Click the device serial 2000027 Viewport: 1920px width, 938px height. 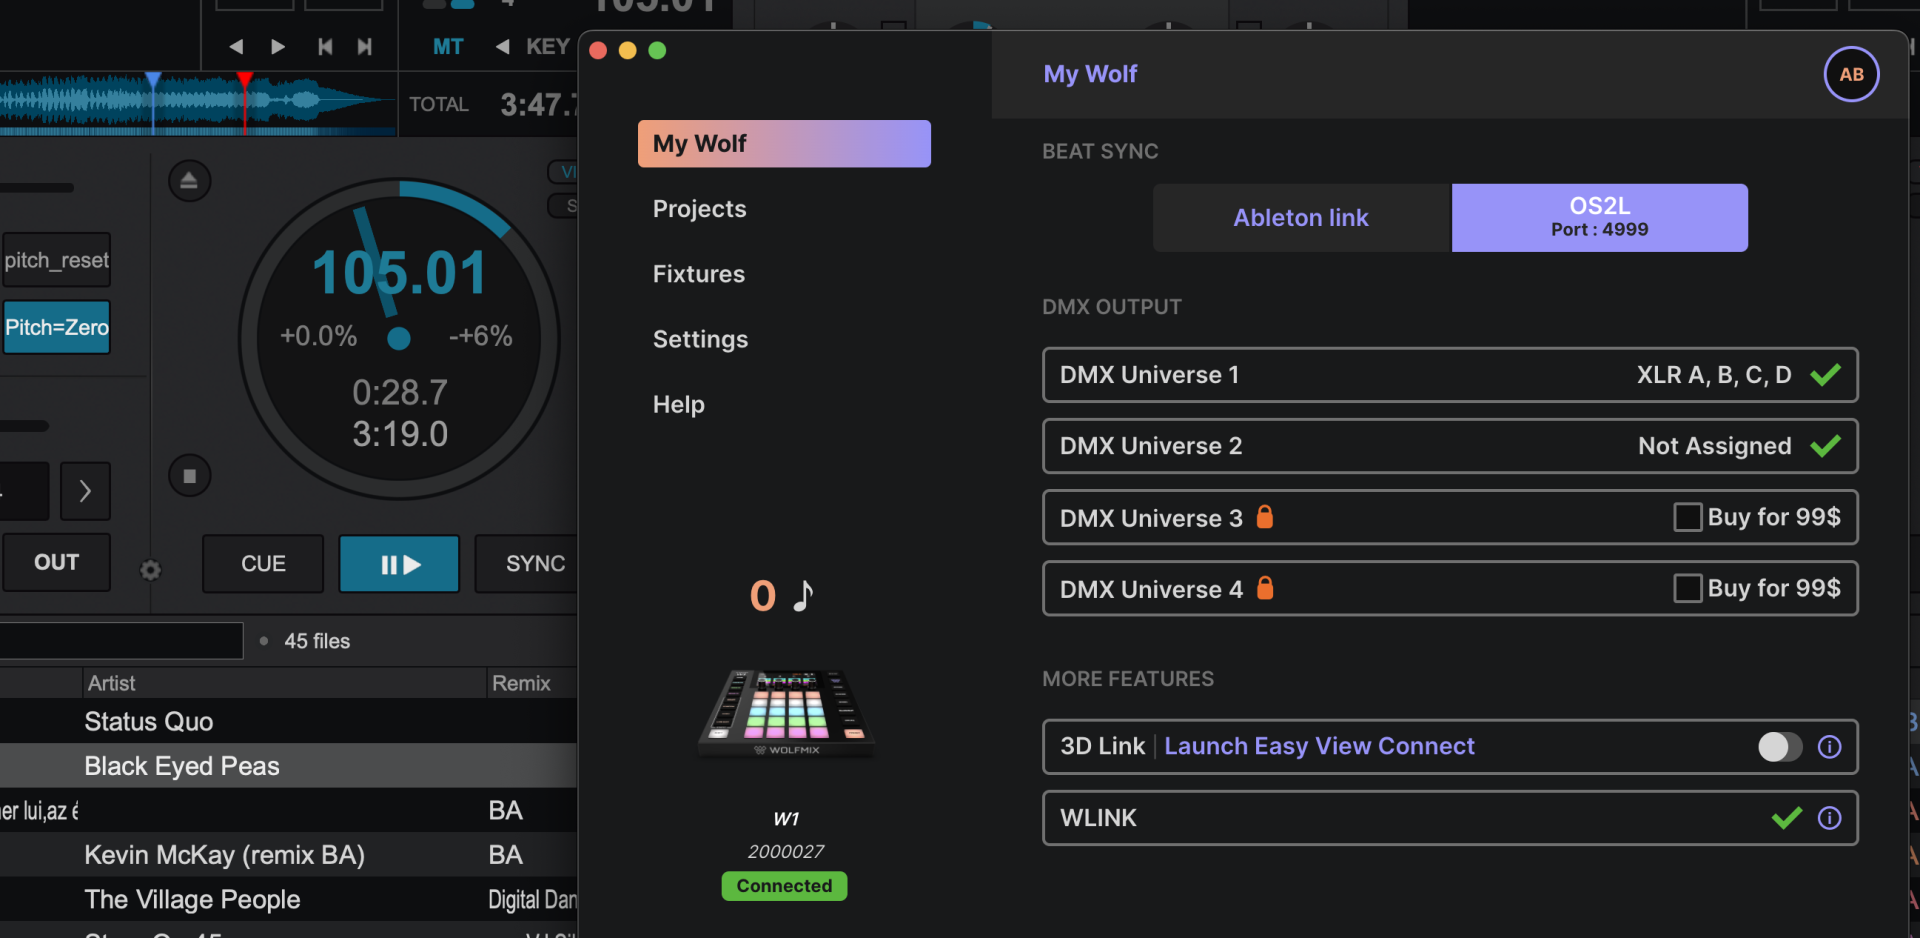[x=786, y=852]
